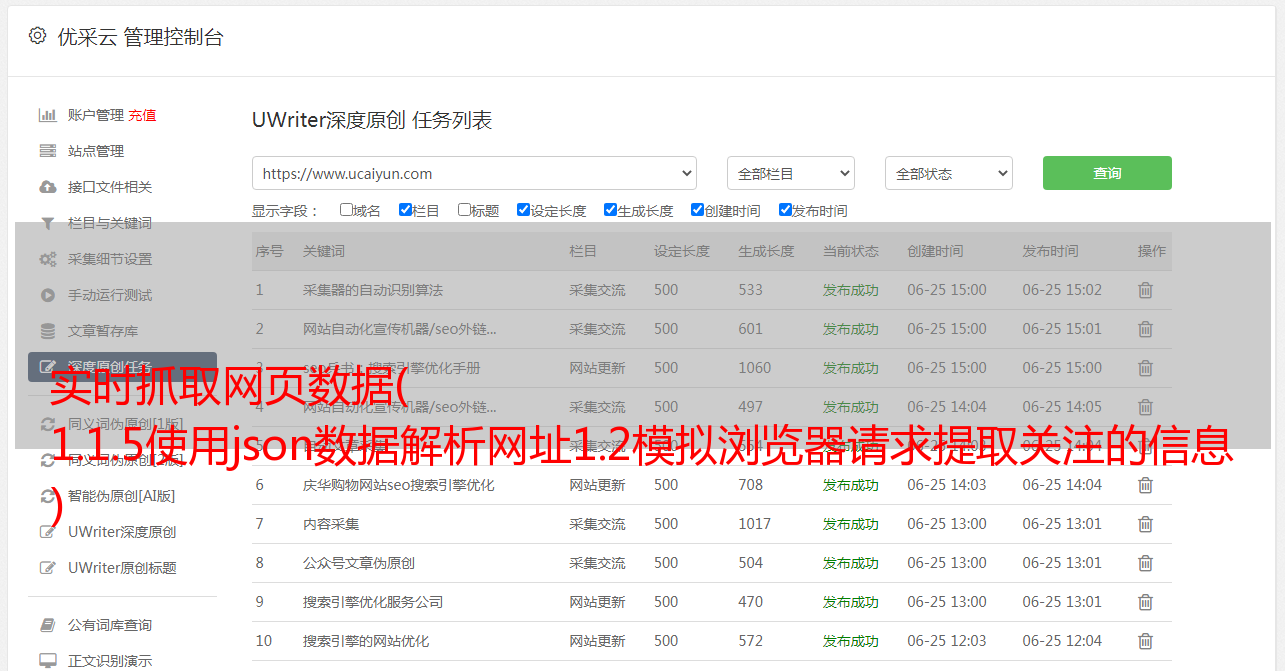Viewport: 1285px width, 671px height.
Task: Enable the 域名 field checkbox
Action: (x=346, y=210)
